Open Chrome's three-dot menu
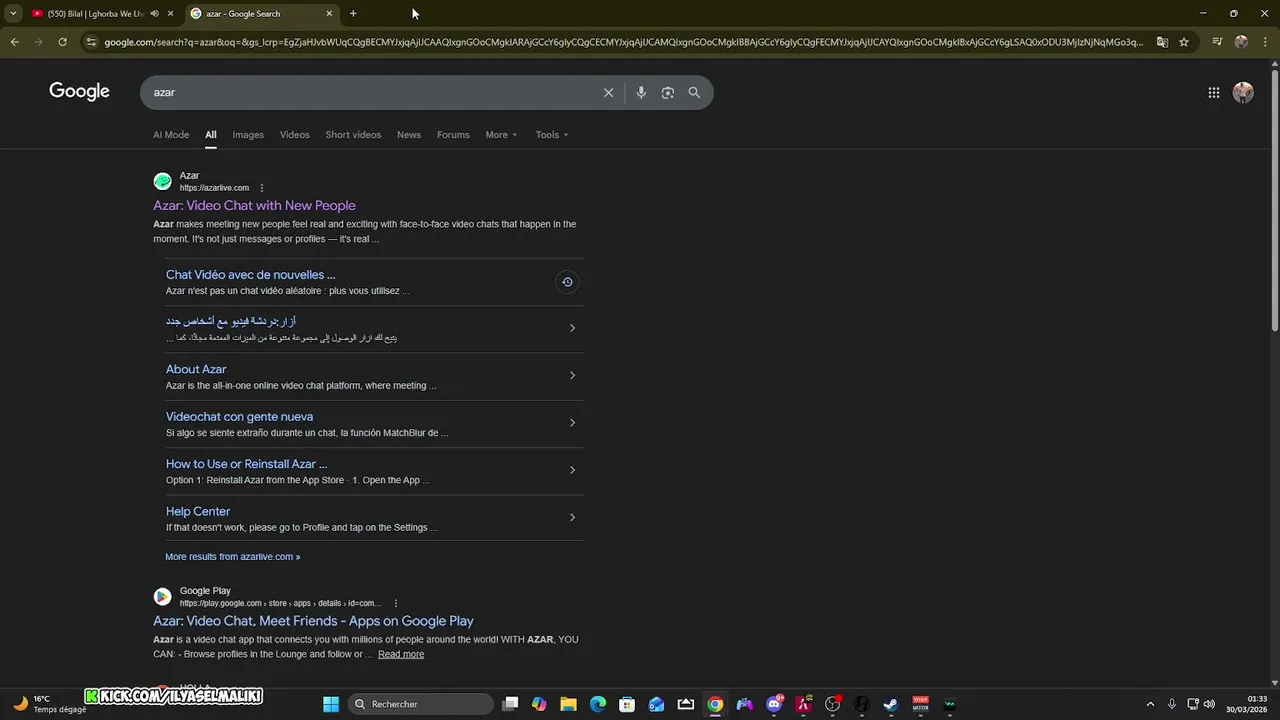Viewport: 1280px width, 720px height. click(1264, 42)
